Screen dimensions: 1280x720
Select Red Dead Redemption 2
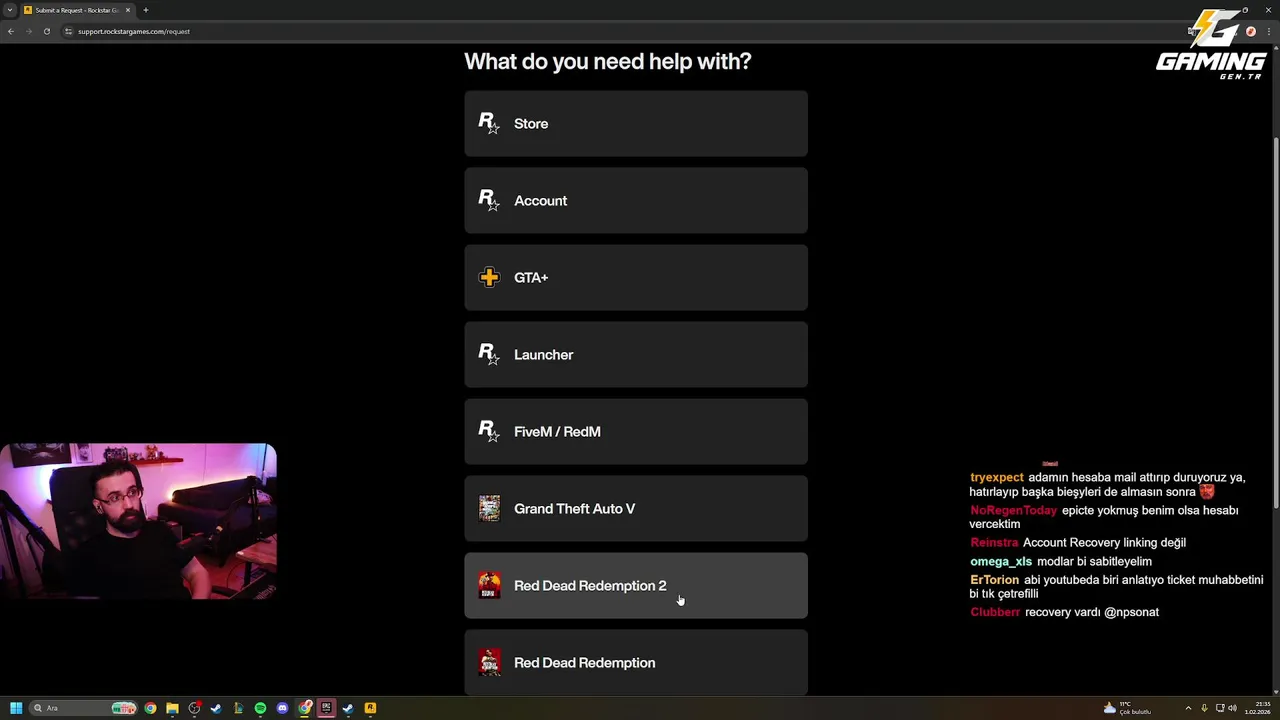636,585
